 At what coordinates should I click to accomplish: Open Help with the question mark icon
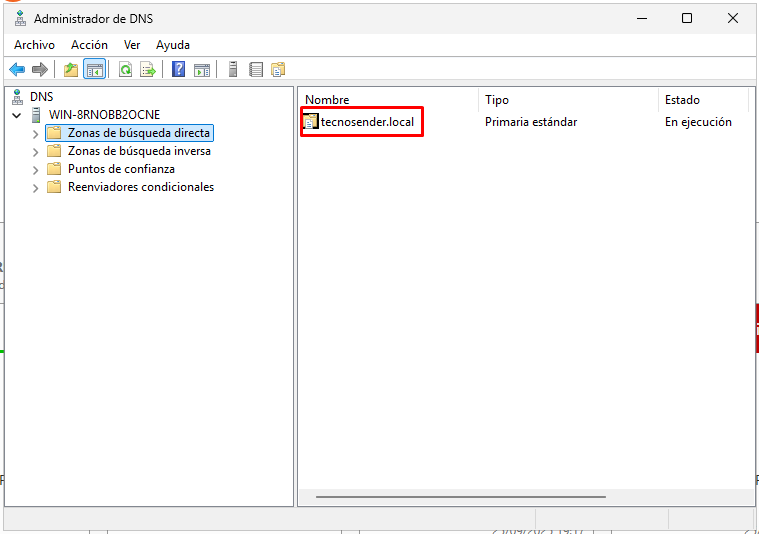[x=178, y=69]
